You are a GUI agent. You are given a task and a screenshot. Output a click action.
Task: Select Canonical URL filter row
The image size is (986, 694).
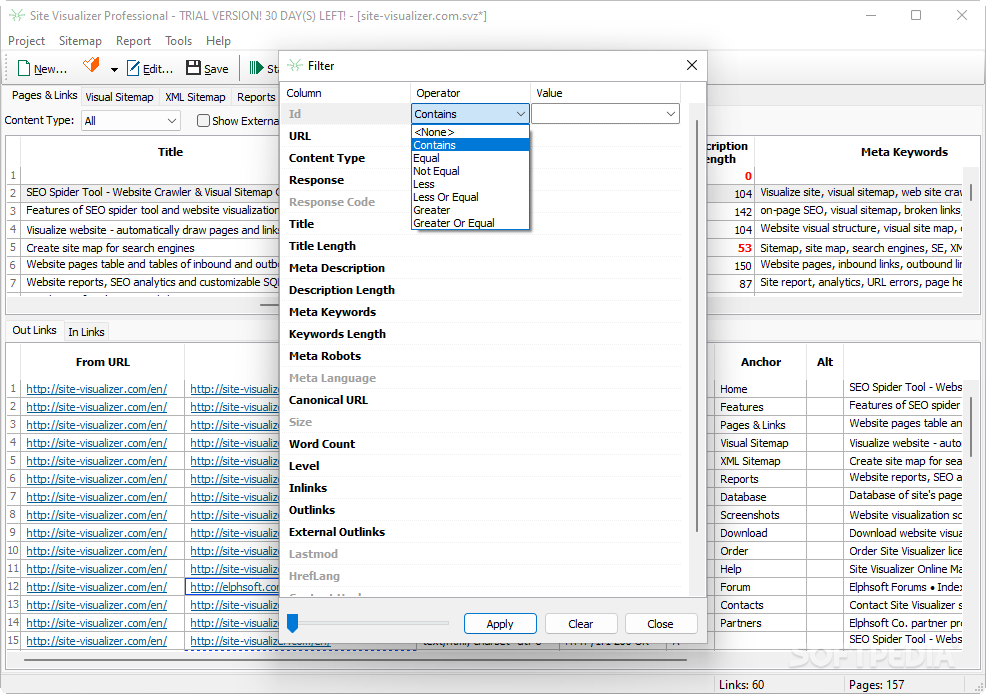[328, 400]
